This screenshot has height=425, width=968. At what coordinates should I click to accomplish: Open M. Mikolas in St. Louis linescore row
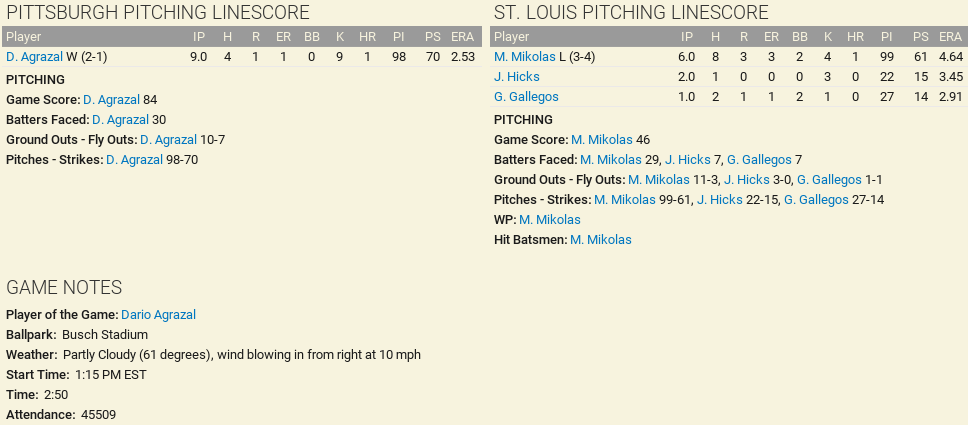click(x=524, y=57)
